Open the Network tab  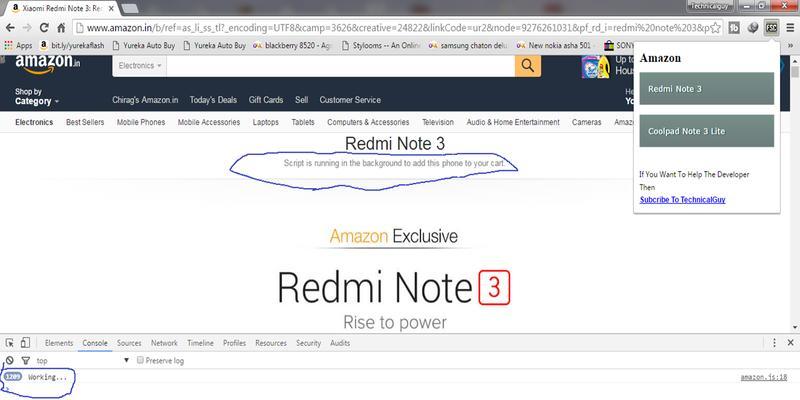(164, 343)
